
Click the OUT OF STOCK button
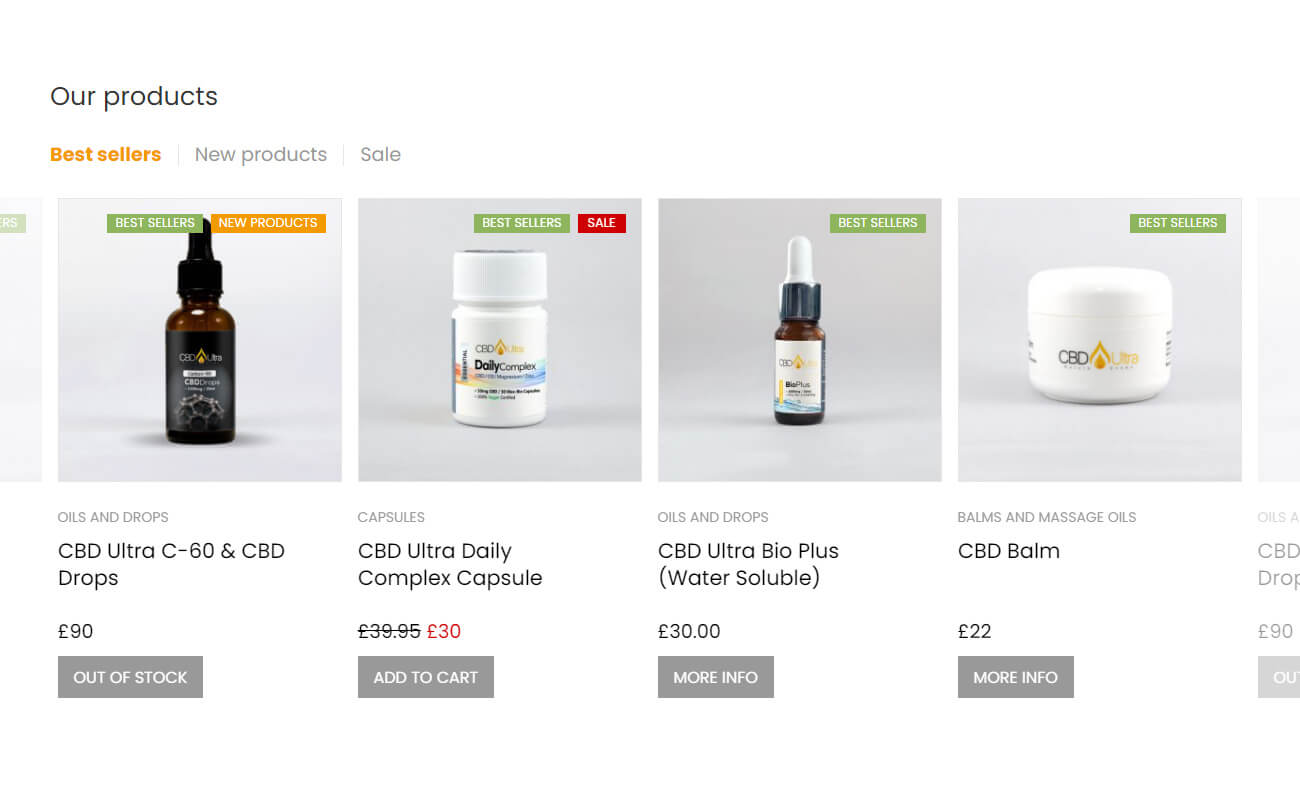[130, 677]
